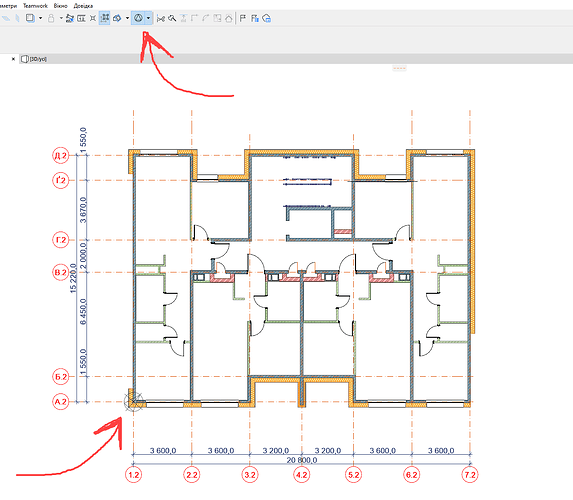This screenshot has width=573, height=500.
Task: Open the Teamwork menu
Action: [35, 6]
